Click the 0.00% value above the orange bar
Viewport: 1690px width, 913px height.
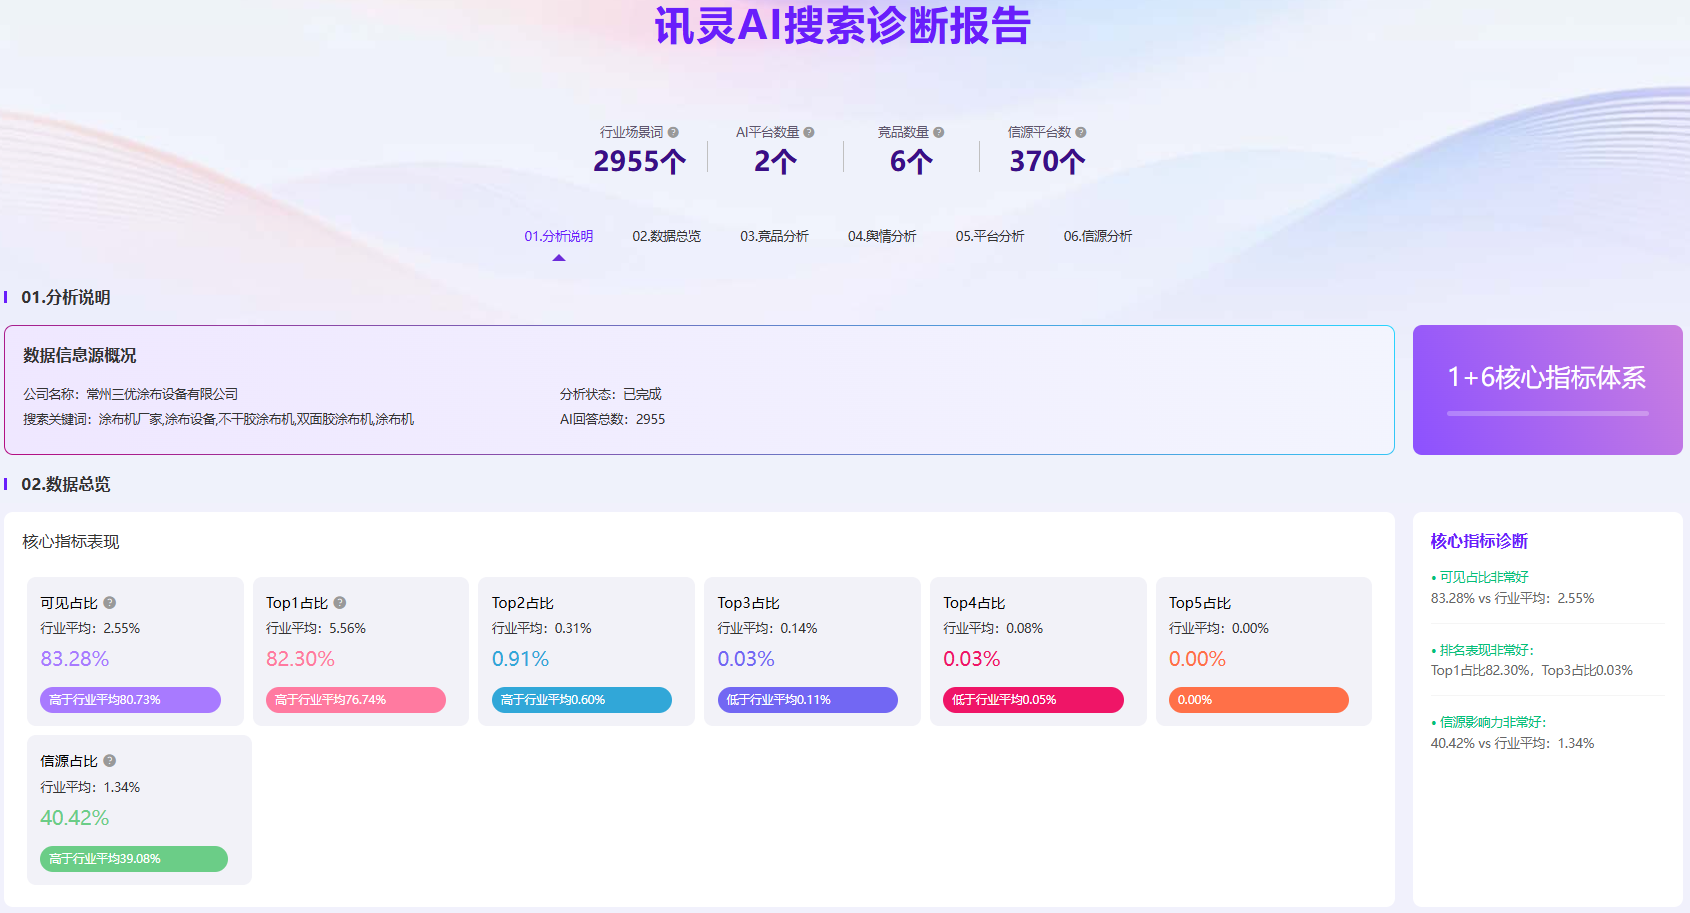click(1198, 659)
